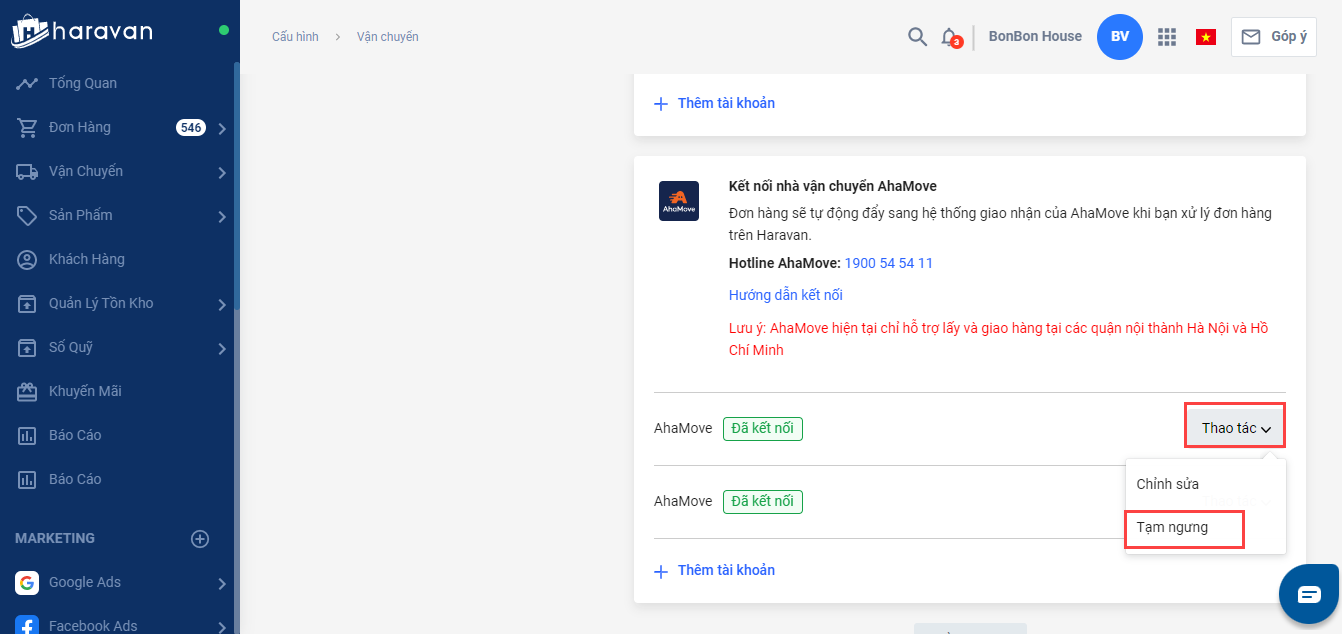The image size is (1342, 634).
Task: Click the AhaMove hotline number link
Action: click(x=889, y=263)
